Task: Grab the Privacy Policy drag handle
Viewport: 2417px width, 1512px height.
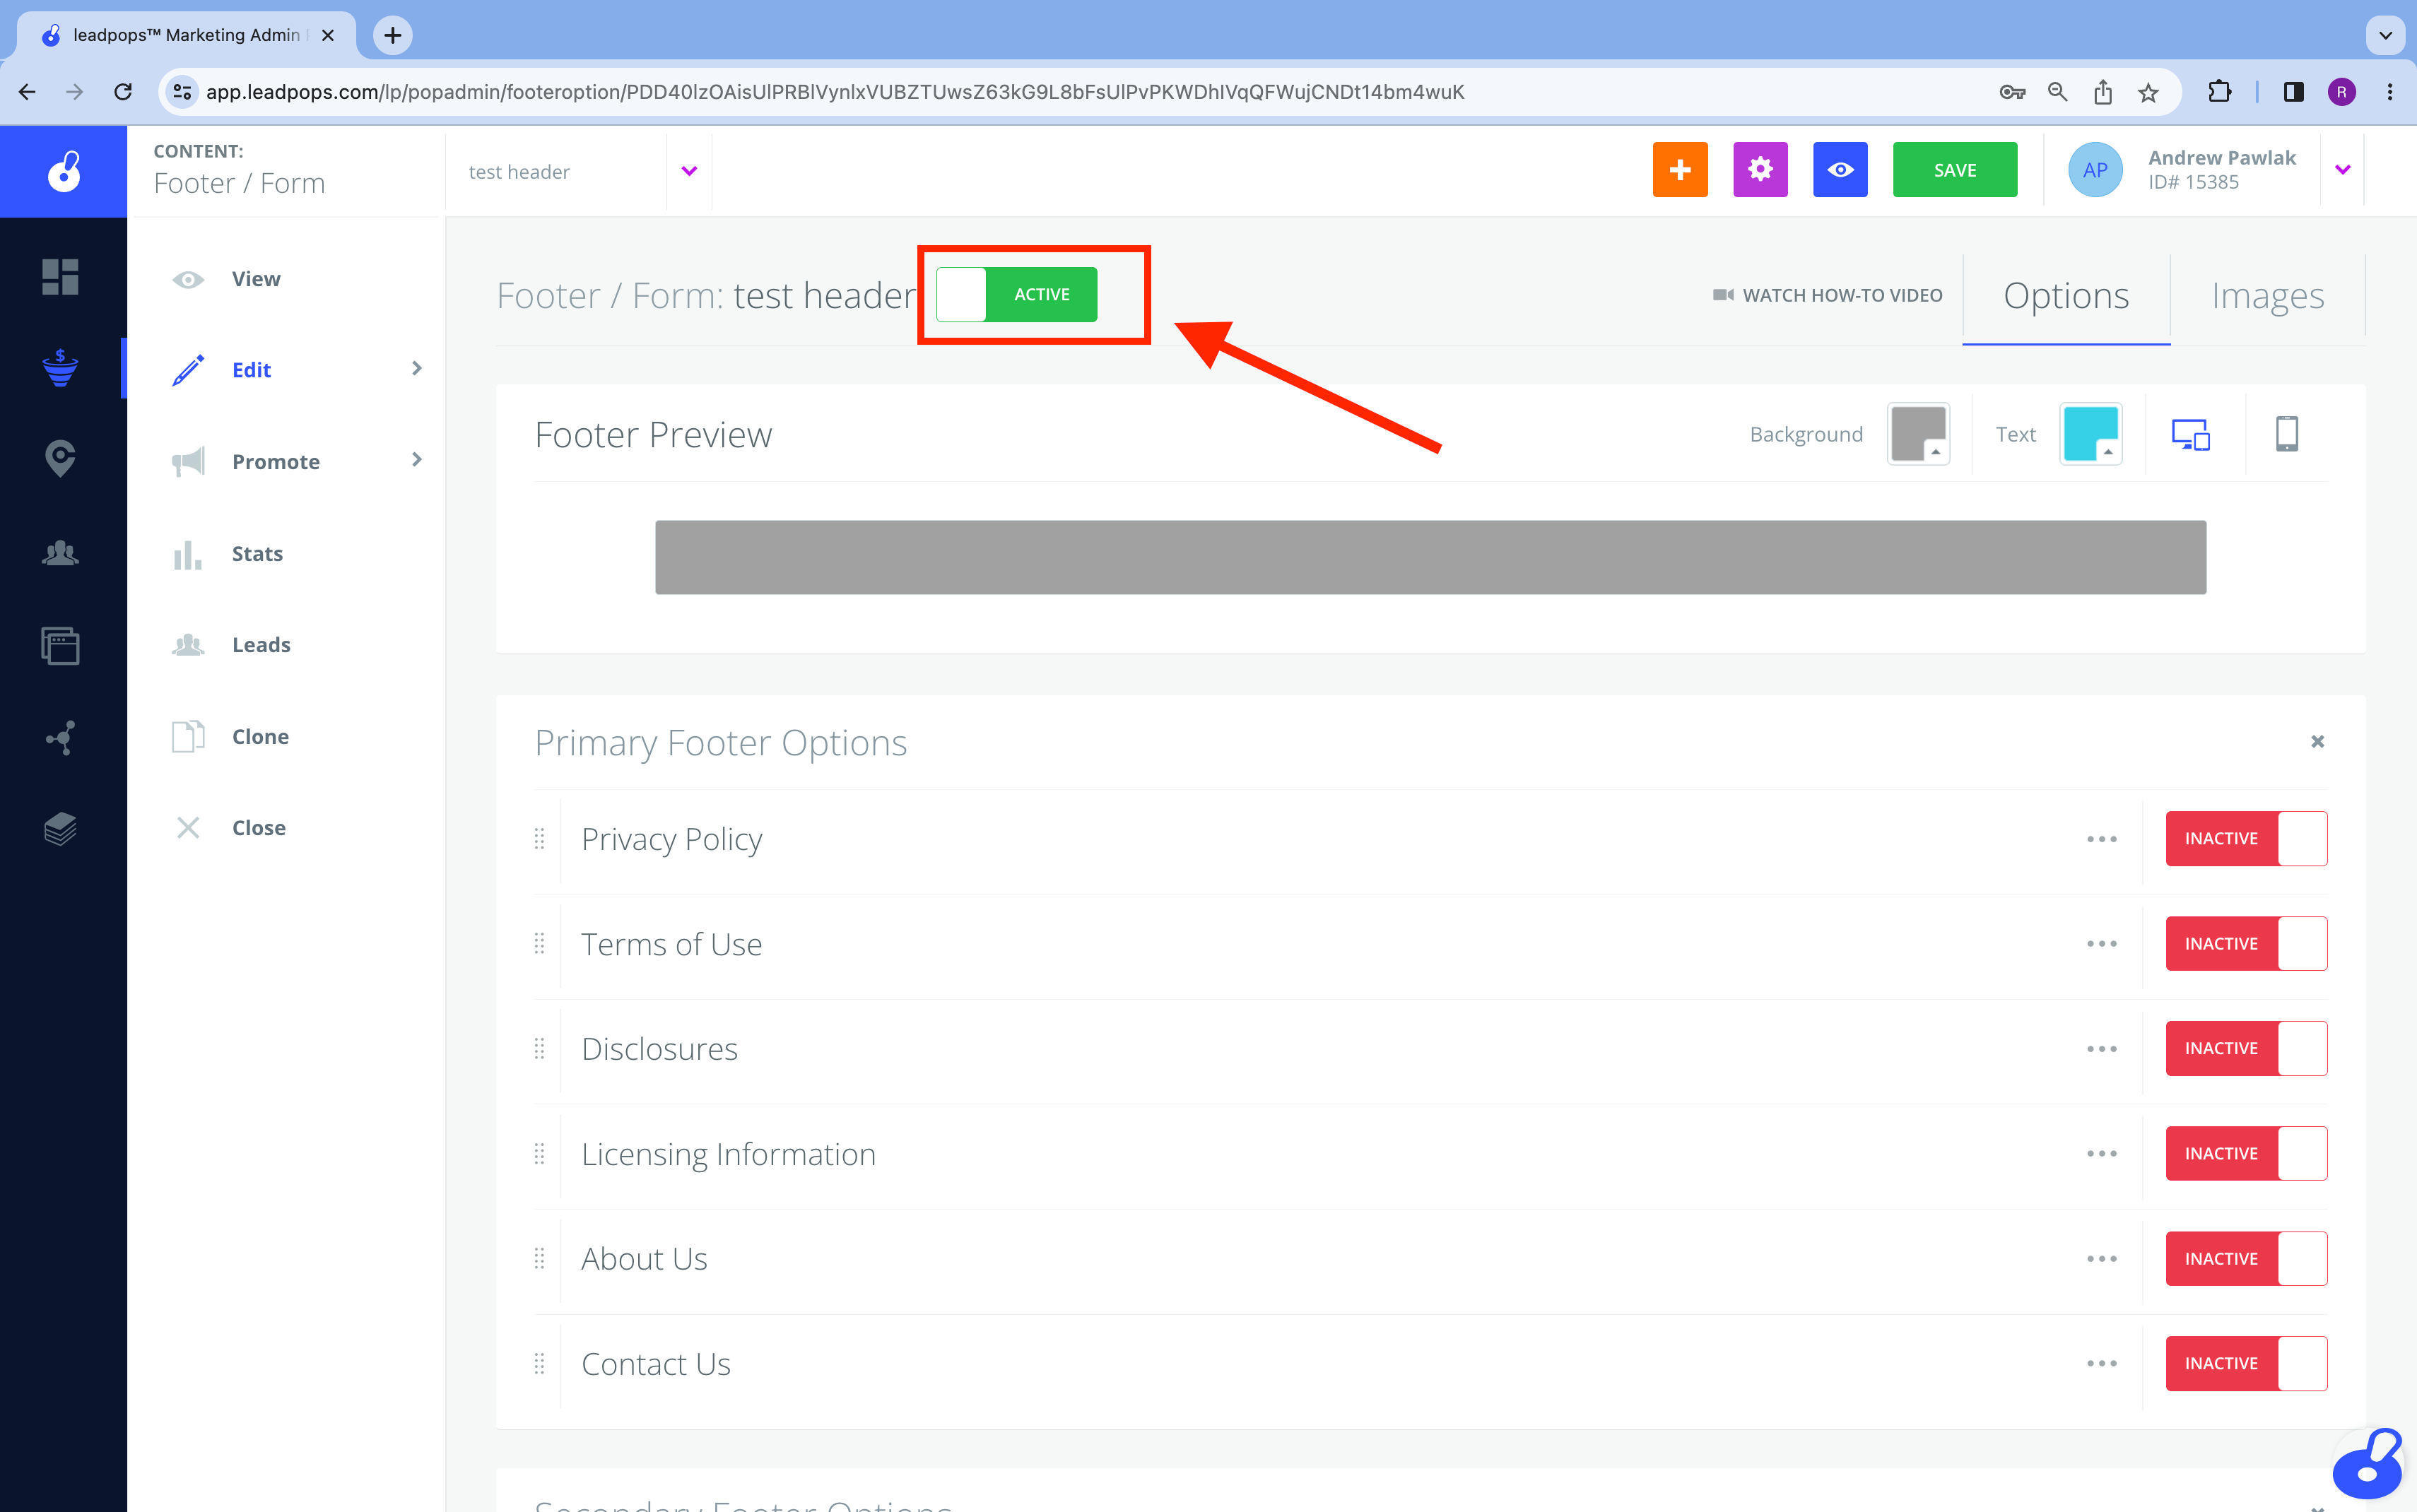Action: [539, 839]
